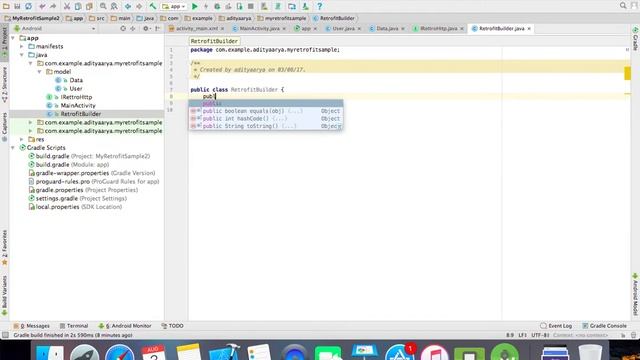This screenshot has height=360, width=640.
Task: Switch to MainActivity.java editor tab
Action: point(259,29)
